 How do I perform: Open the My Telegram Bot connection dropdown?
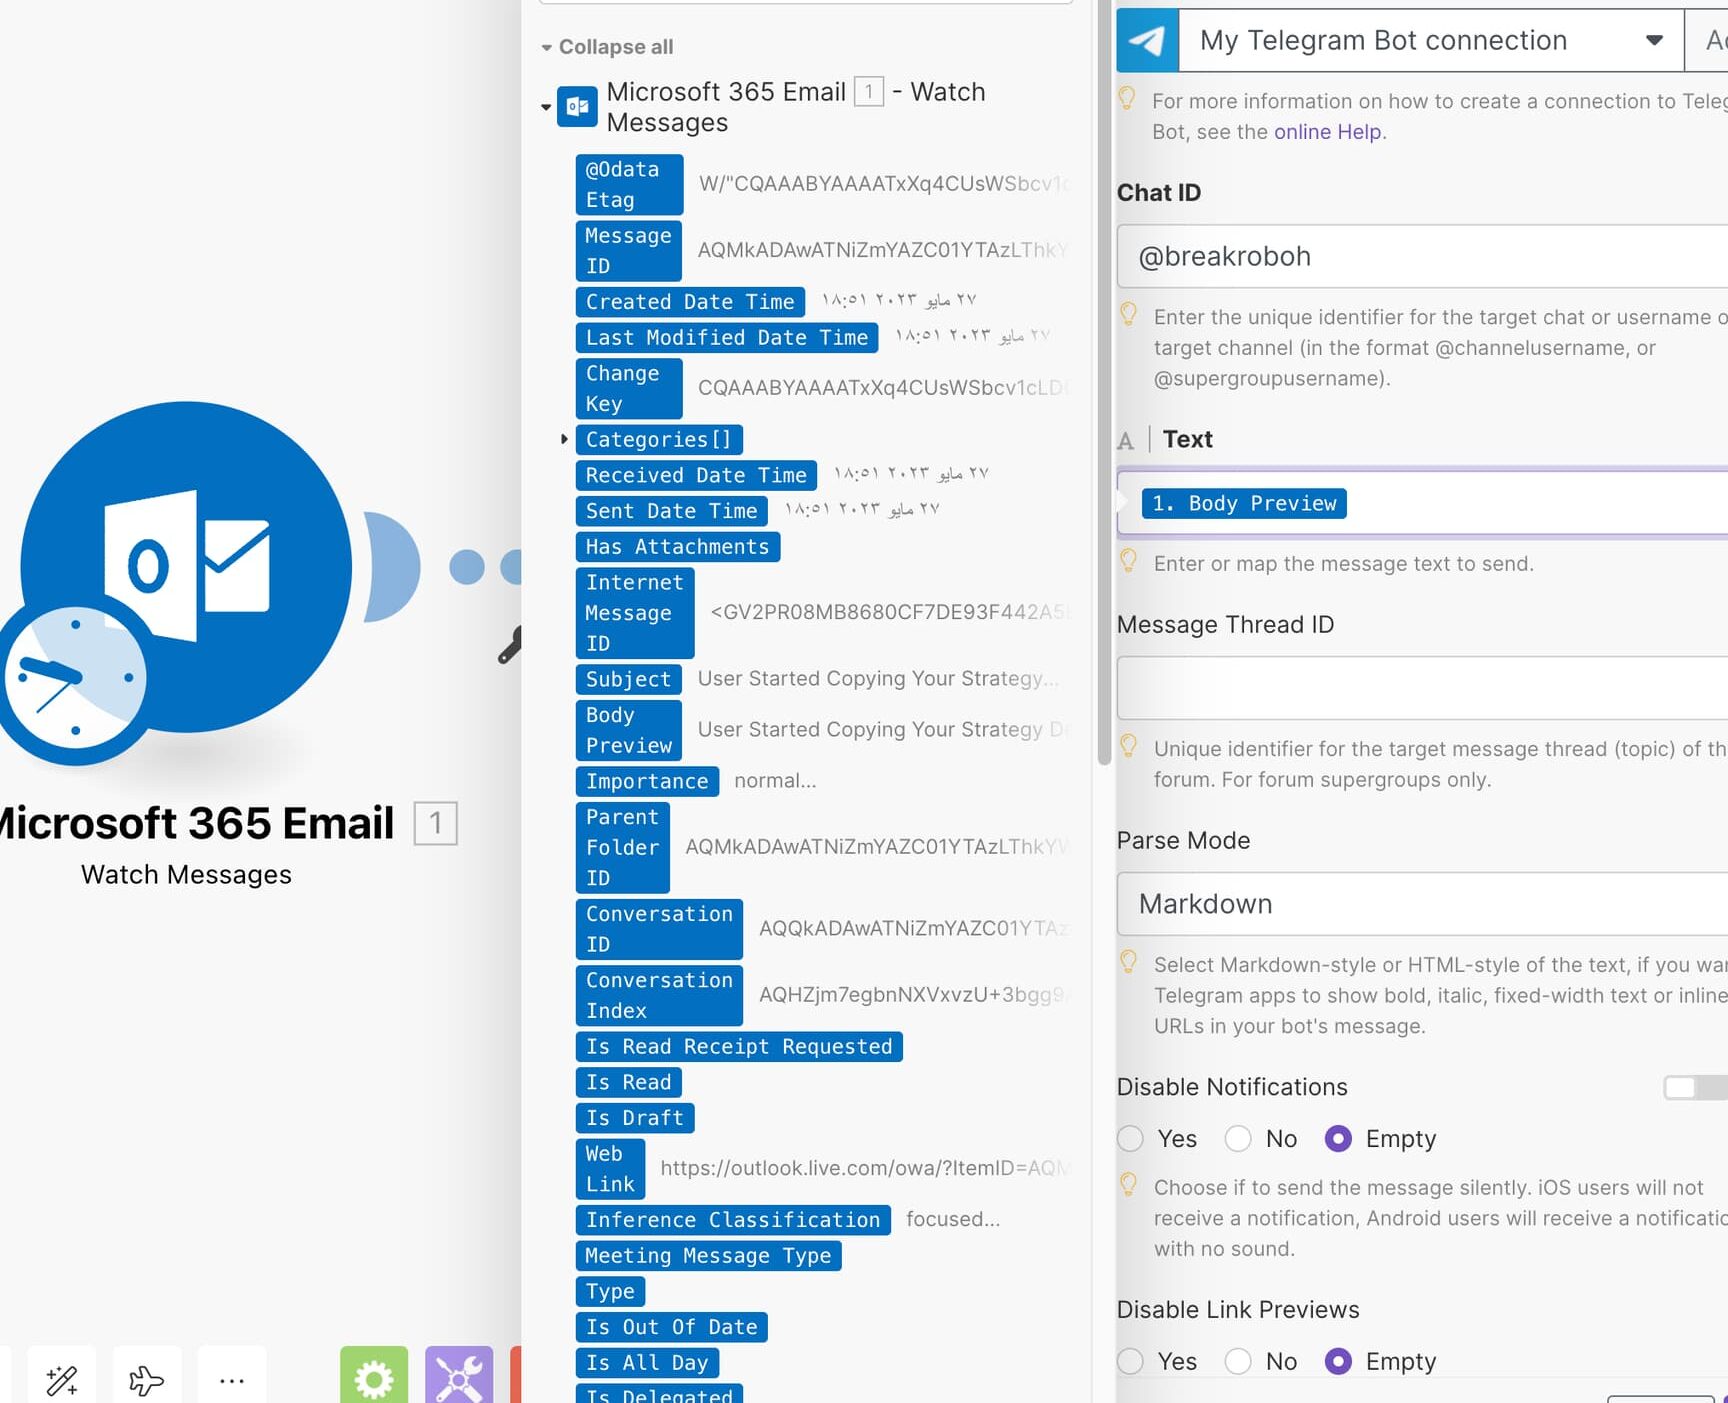point(1431,40)
